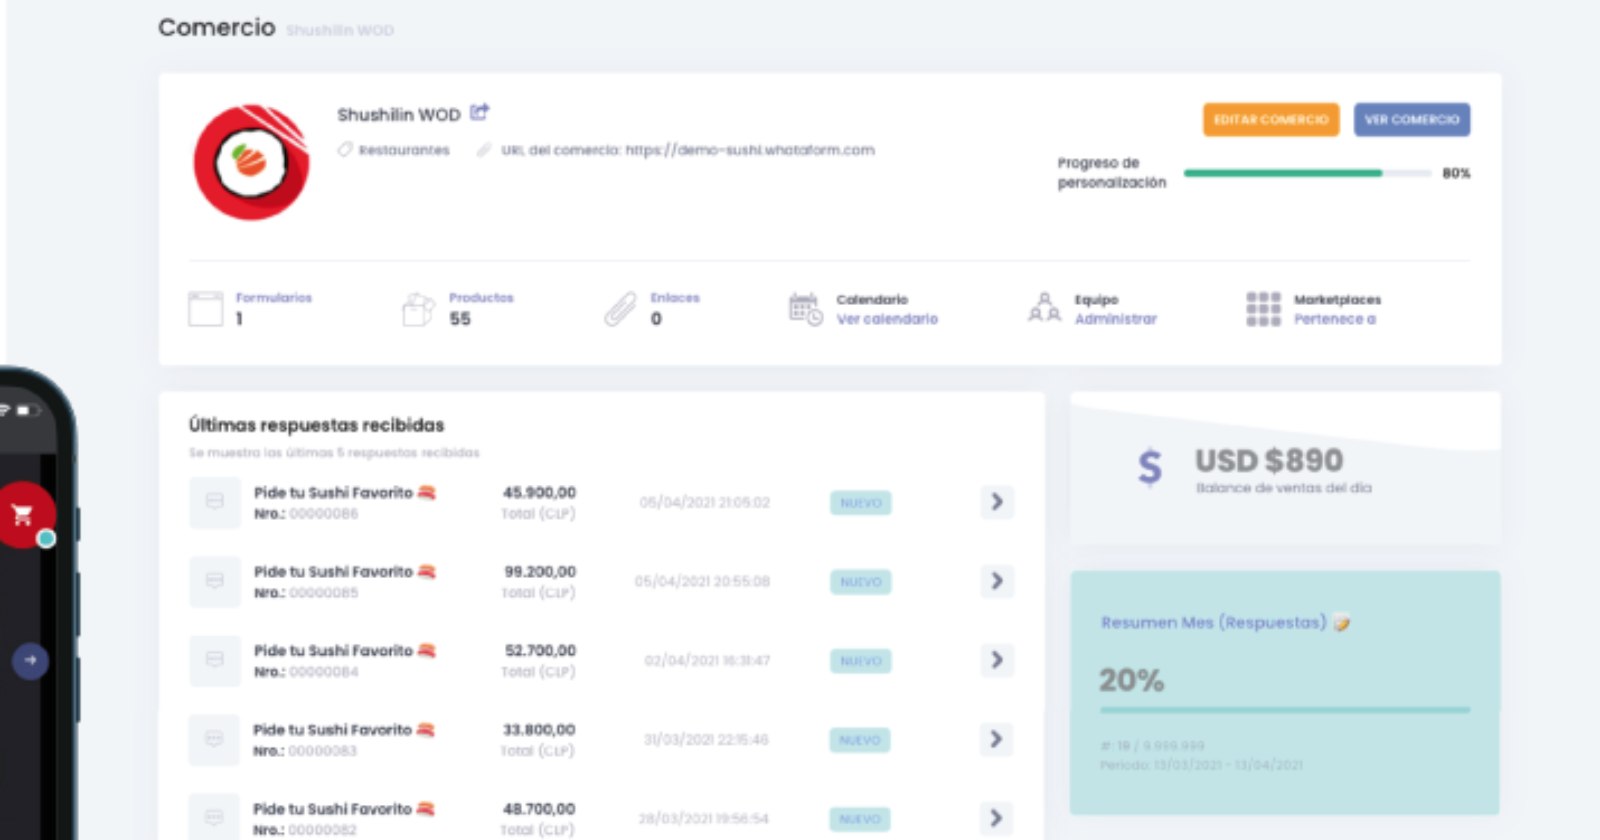
Task: Click the Nuevo badge on the 33.800,00 order
Action: click(x=860, y=740)
